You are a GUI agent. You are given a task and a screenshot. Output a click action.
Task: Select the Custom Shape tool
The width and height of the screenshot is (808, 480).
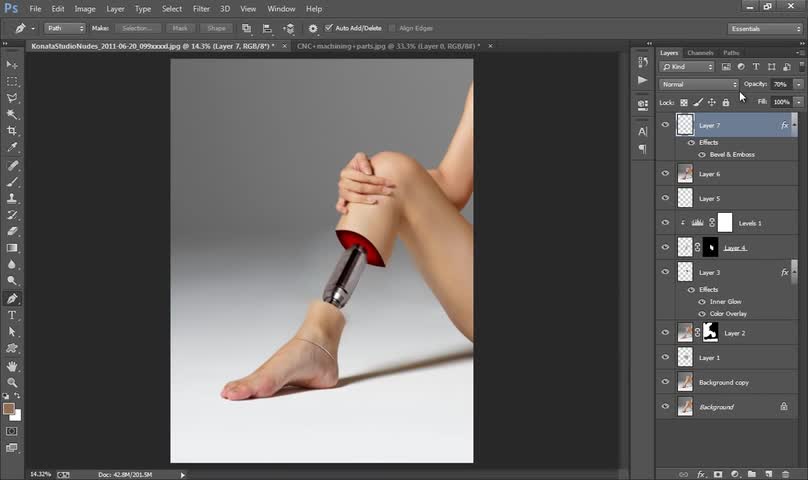tap(12, 348)
